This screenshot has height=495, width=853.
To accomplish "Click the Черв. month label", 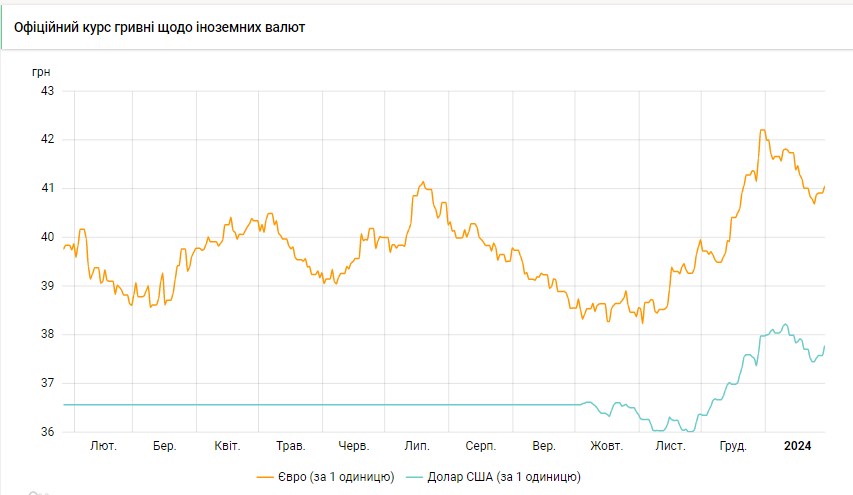I will pos(354,446).
